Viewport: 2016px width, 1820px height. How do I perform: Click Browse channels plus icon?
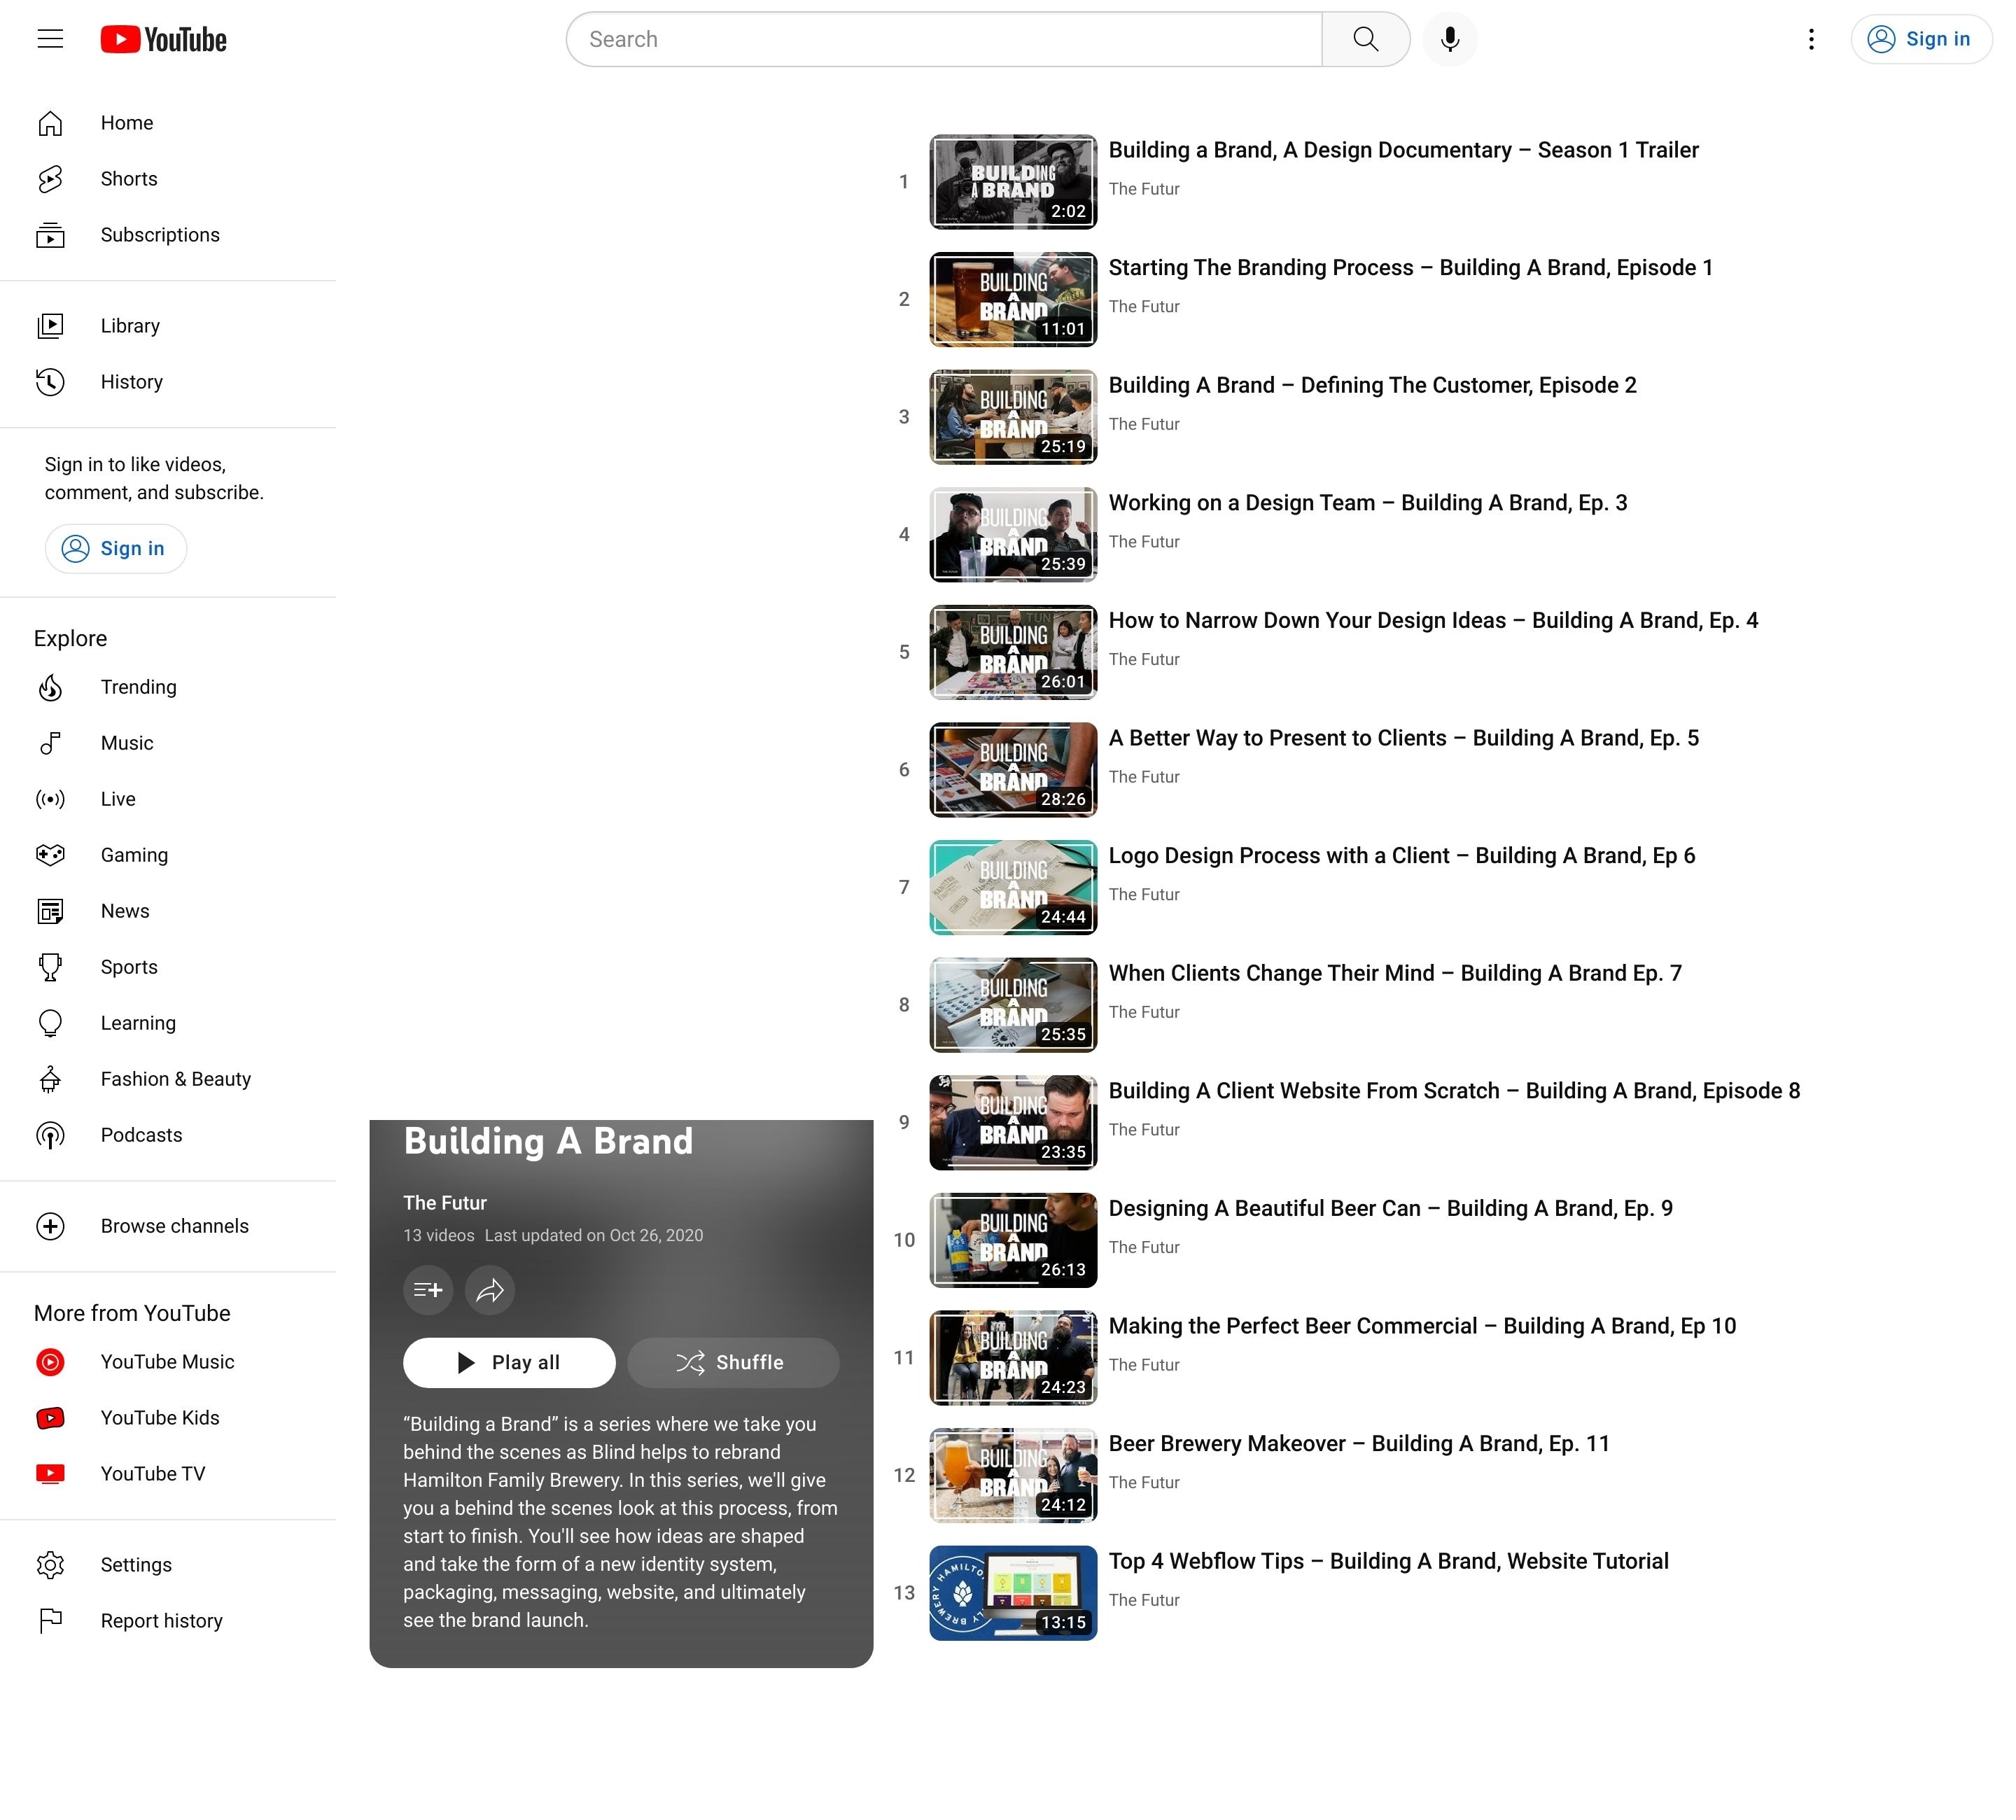pos(50,1226)
